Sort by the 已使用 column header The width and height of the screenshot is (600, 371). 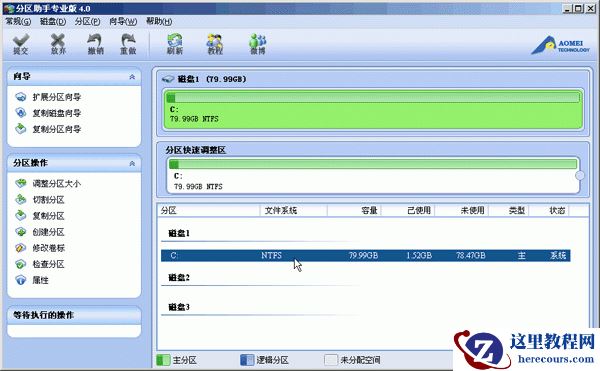tap(408, 210)
